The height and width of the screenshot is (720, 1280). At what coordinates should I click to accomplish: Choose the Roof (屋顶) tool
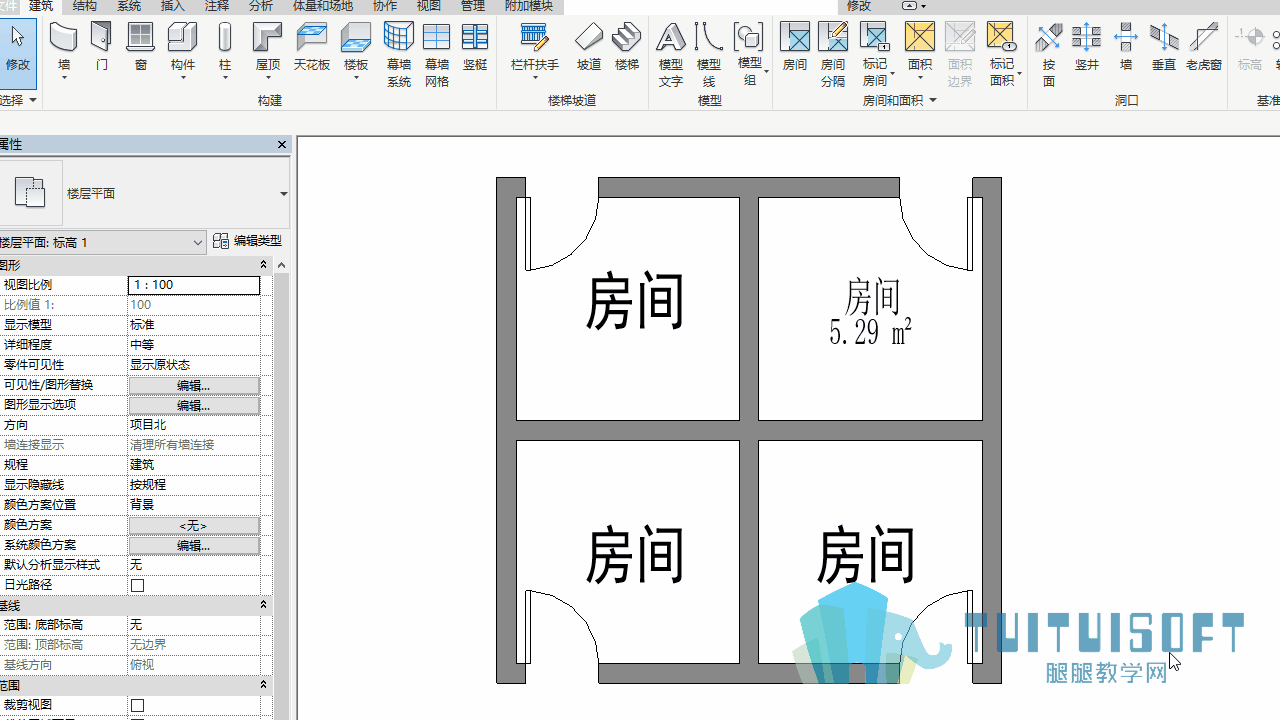[268, 50]
